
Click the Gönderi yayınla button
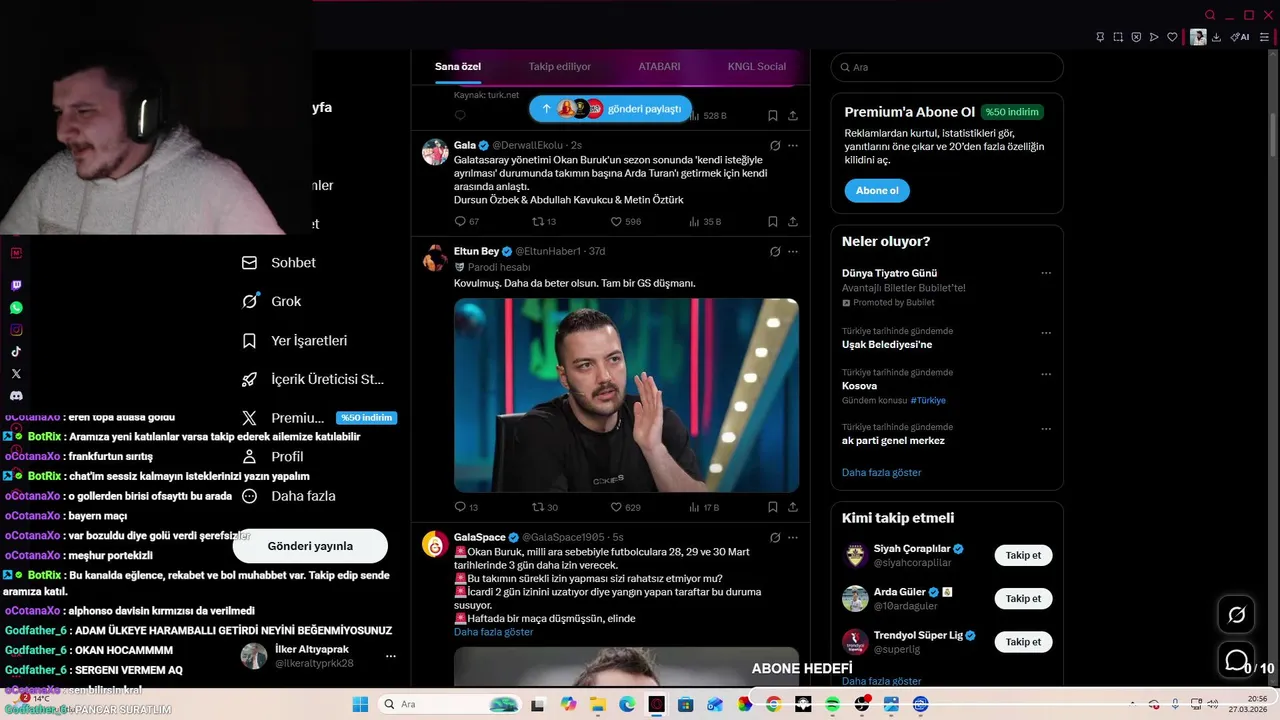[x=310, y=546]
